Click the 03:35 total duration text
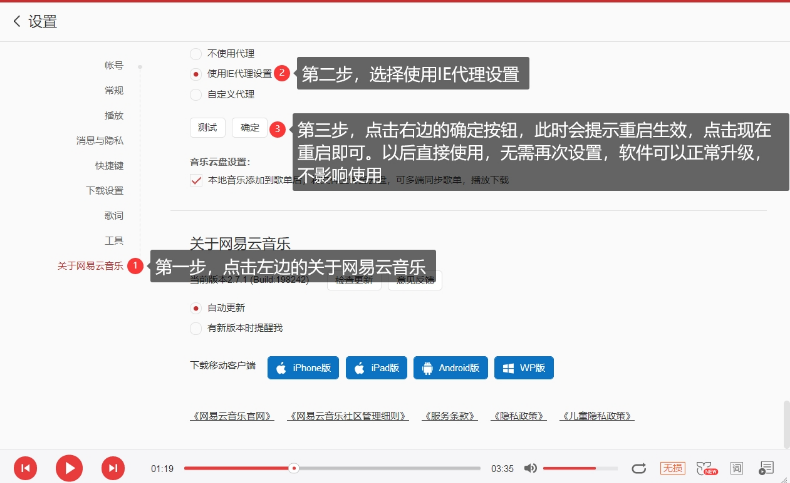The width and height of the screenshot is (790, 483). tap(502, 469)
